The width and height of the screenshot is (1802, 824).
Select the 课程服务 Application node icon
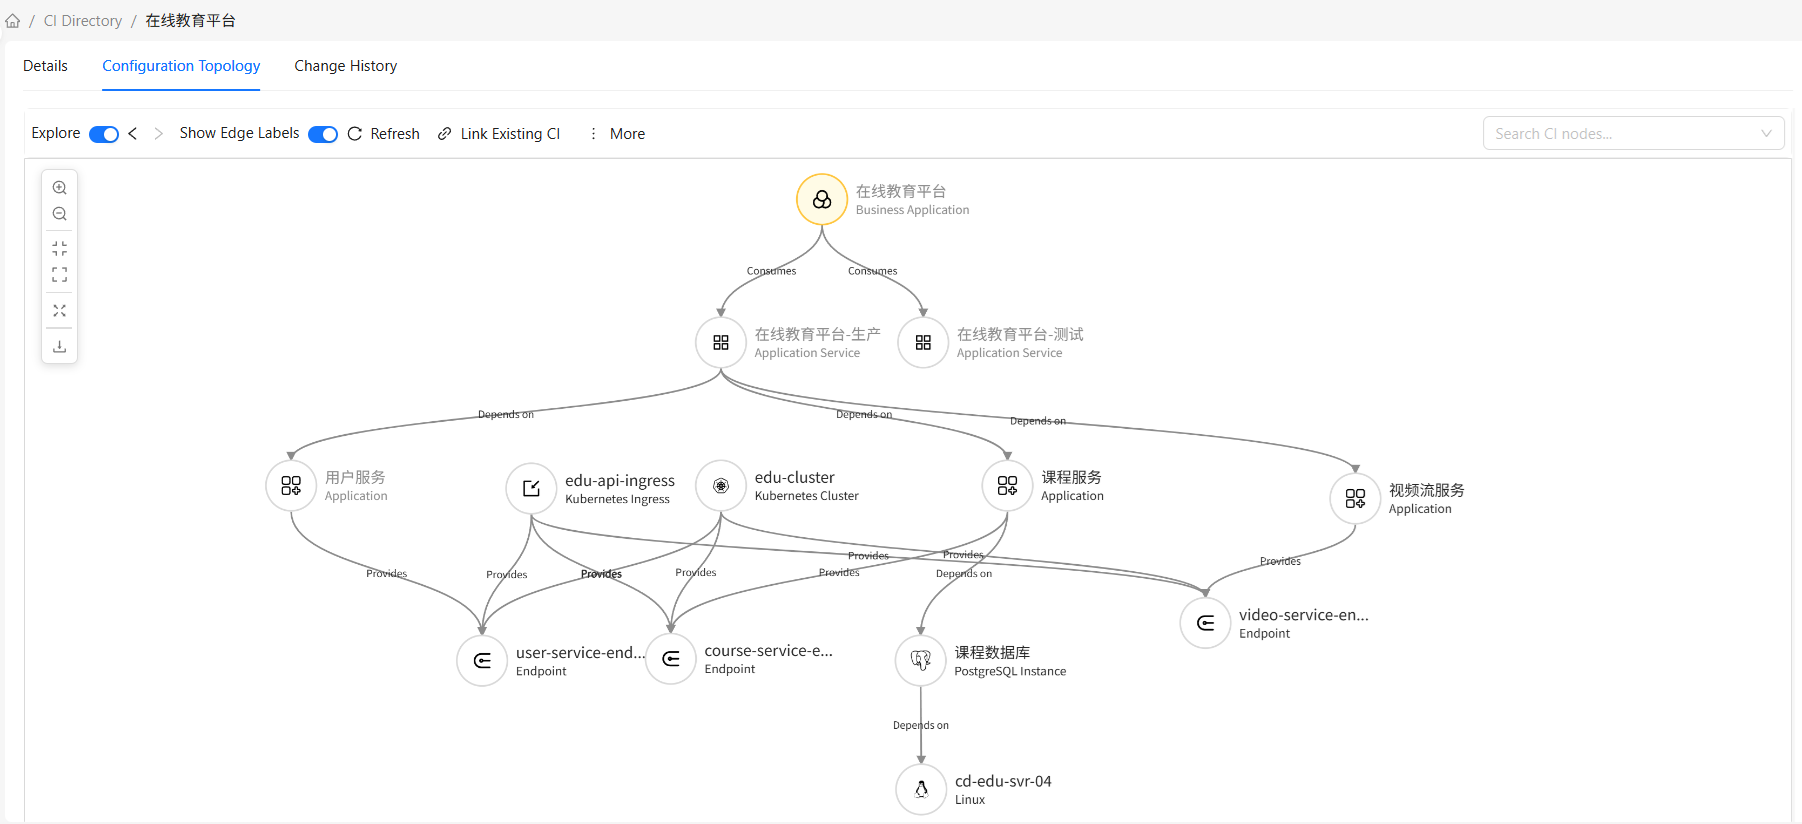(1007, 486)
